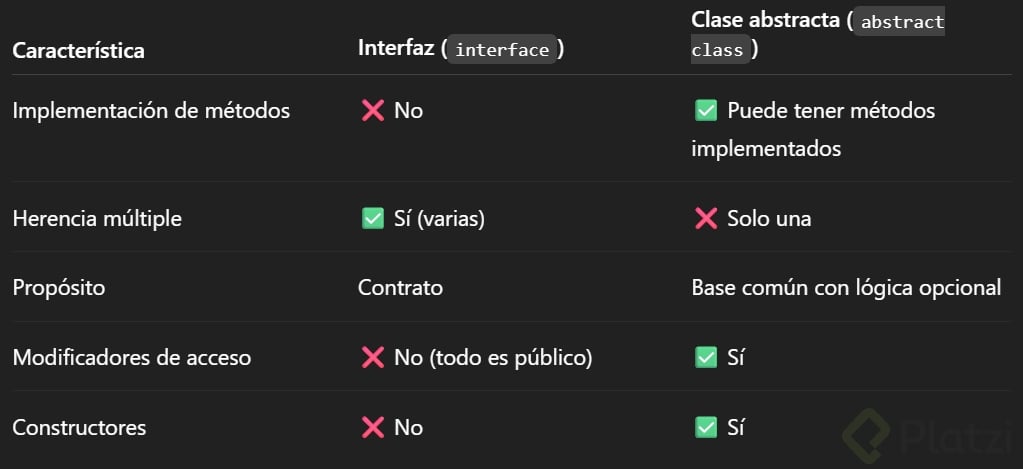Viewport: 1023px width, 469px height.
Task: Click the Base común con lógica opcional cell
Action: point(846,288)
